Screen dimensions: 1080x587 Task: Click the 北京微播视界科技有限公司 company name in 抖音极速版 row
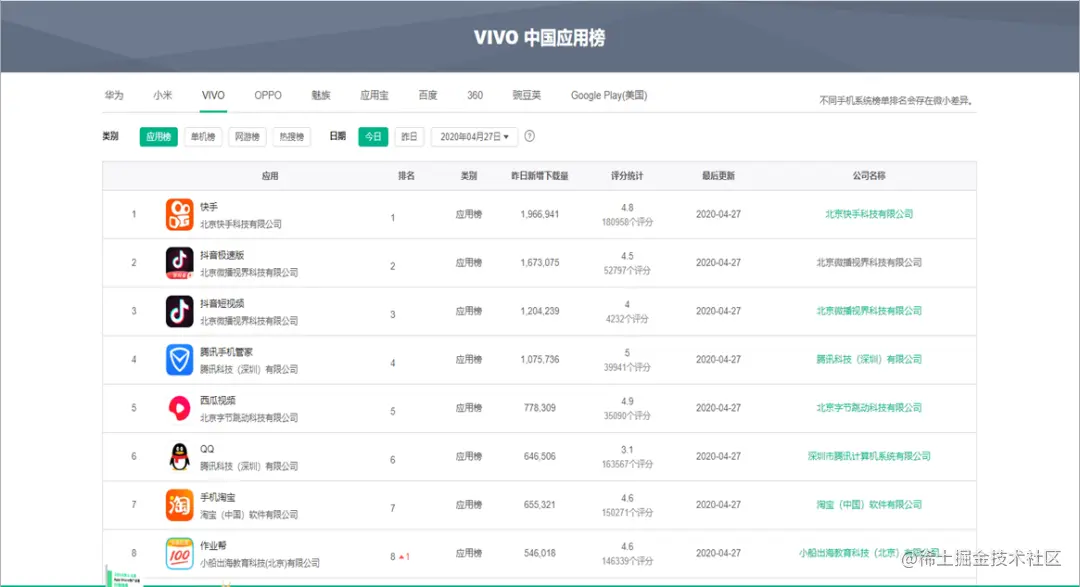pos(869,262)
